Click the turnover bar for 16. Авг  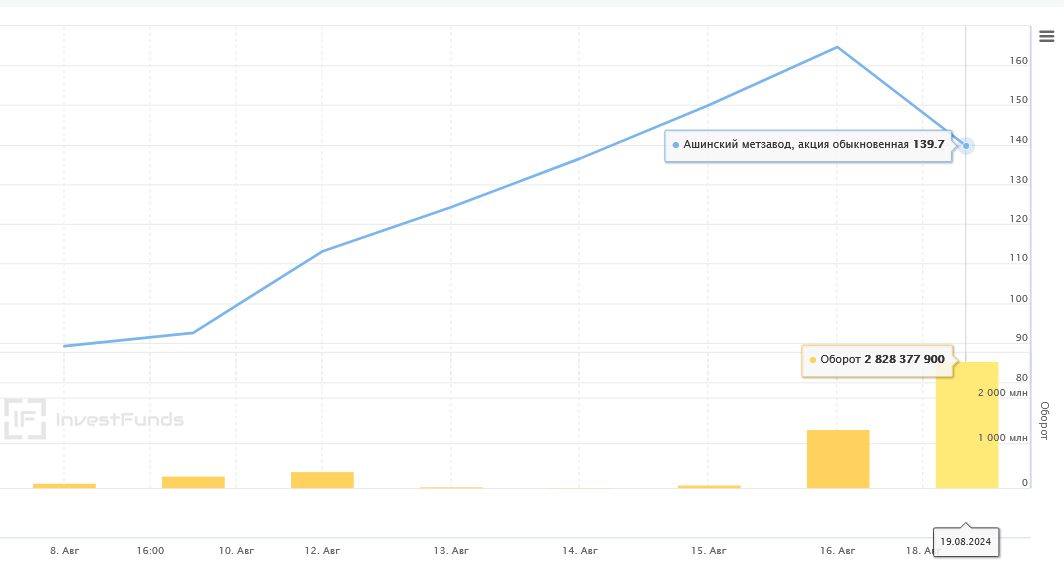[838, 459]
